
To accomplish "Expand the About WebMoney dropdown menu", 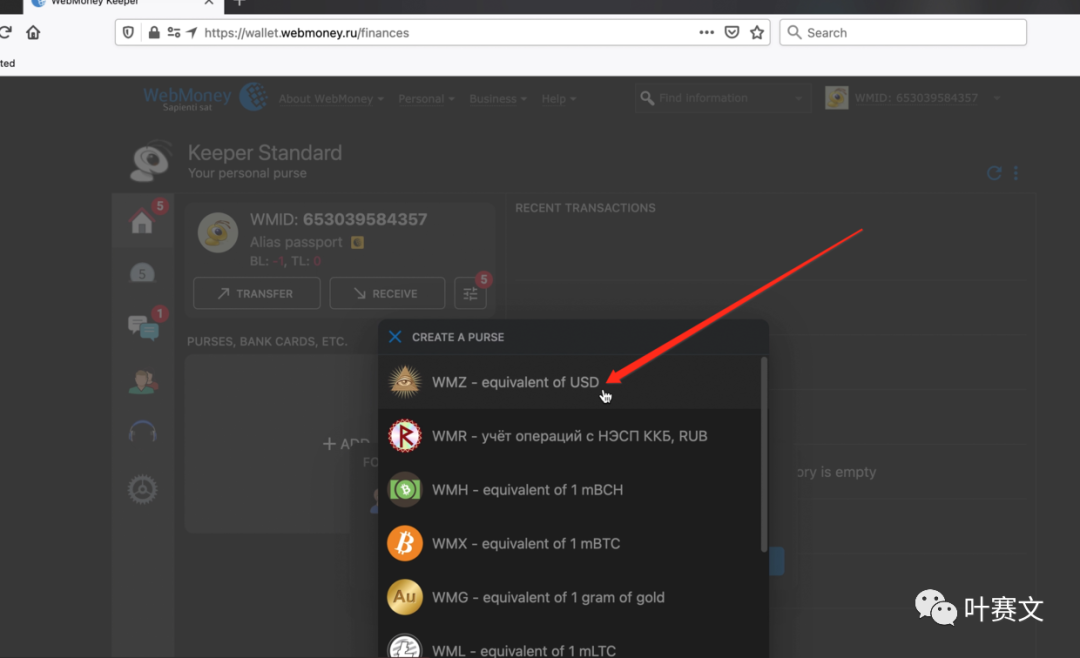I will click(x=331, y=99).
